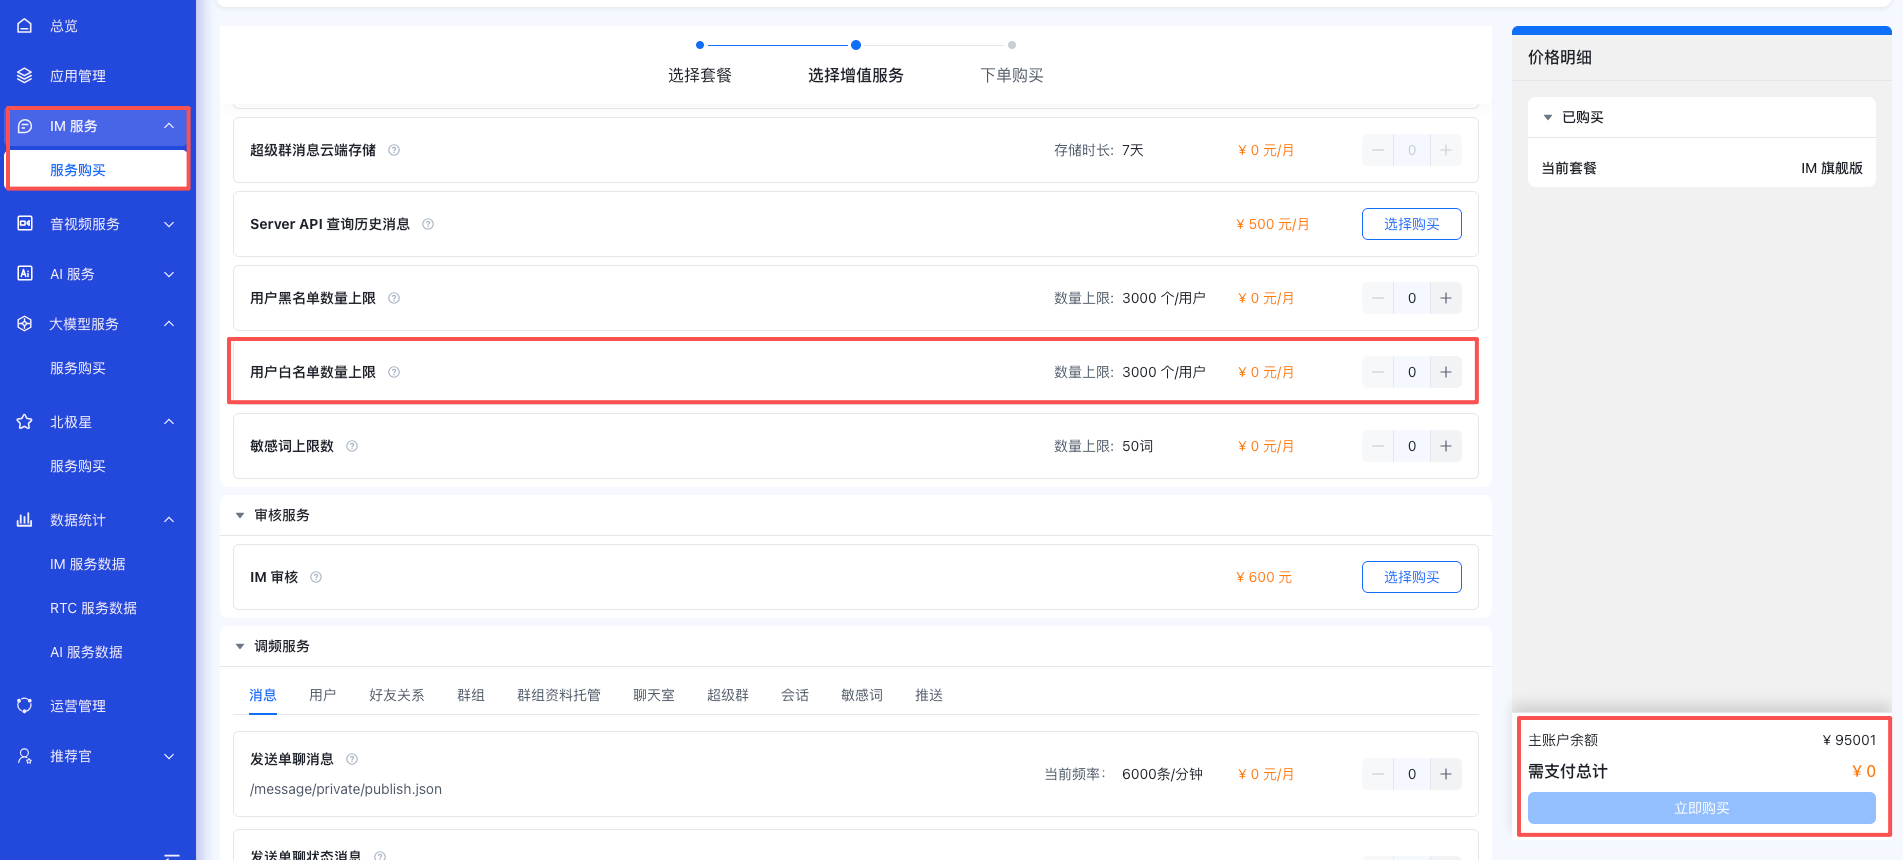This screenshot has width=1903, height=860.
Task: Click the 音视频服务 icon
Action: click(25, 224)
